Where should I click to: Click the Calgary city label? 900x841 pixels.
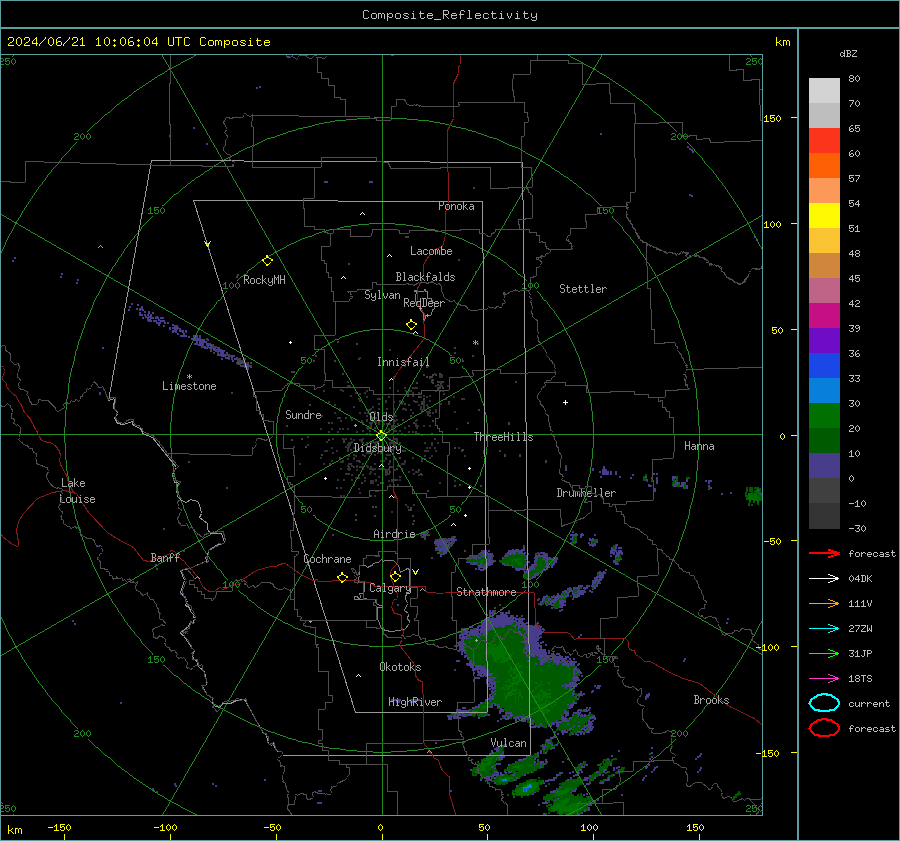390,588
